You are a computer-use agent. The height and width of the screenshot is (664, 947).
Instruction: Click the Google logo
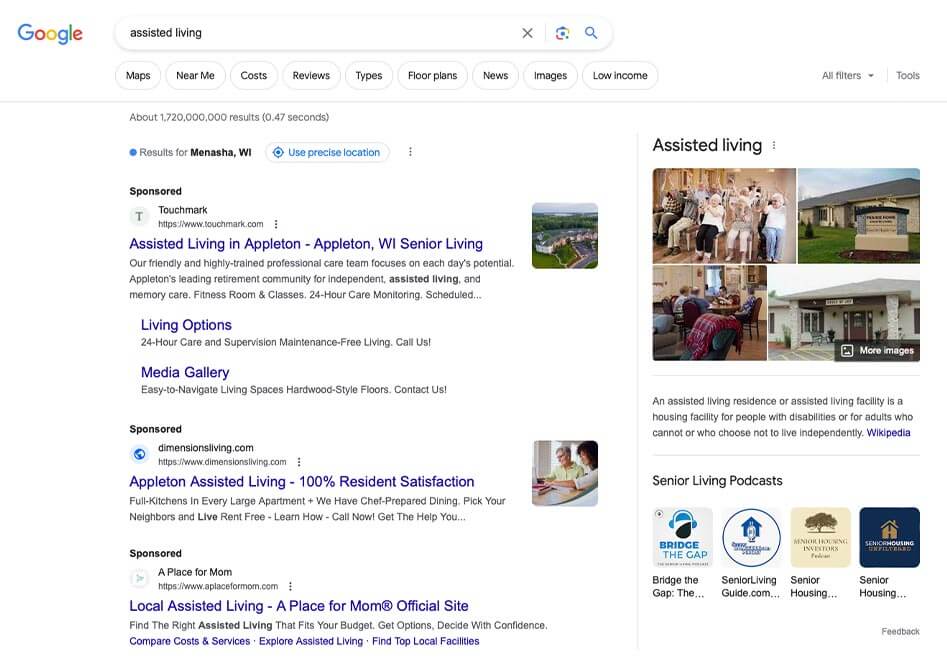point(50,33)
